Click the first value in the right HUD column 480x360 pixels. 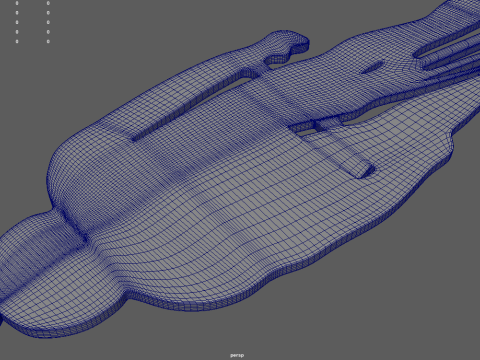[48, 3]
